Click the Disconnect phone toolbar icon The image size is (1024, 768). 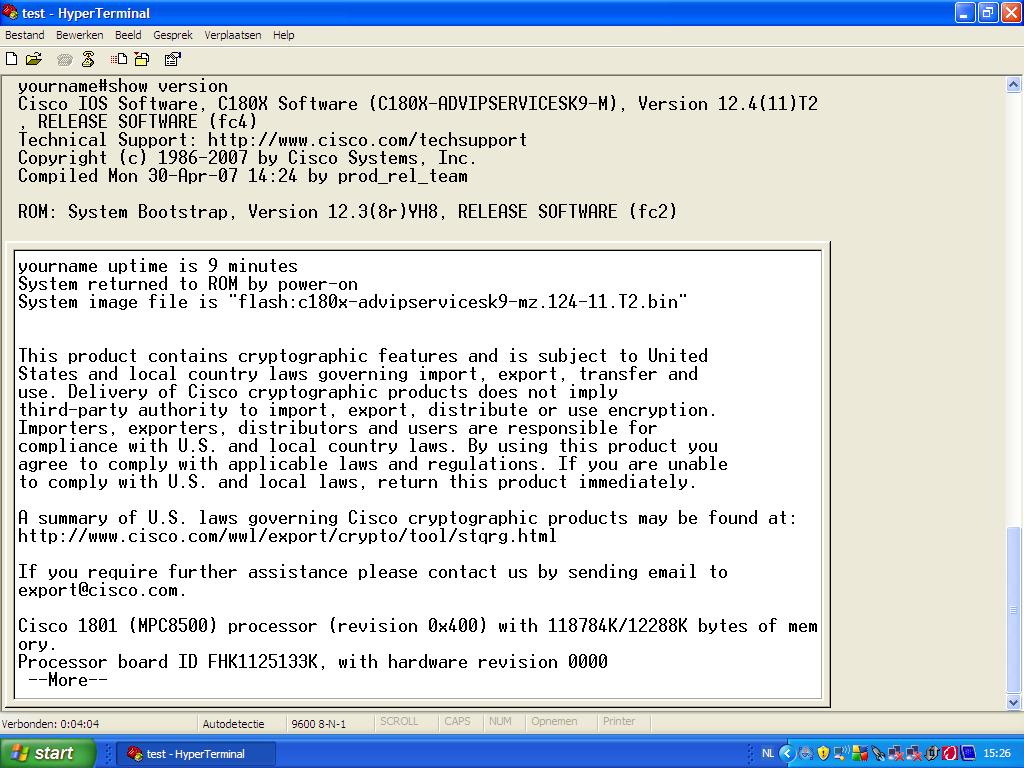tap(88, 59)
